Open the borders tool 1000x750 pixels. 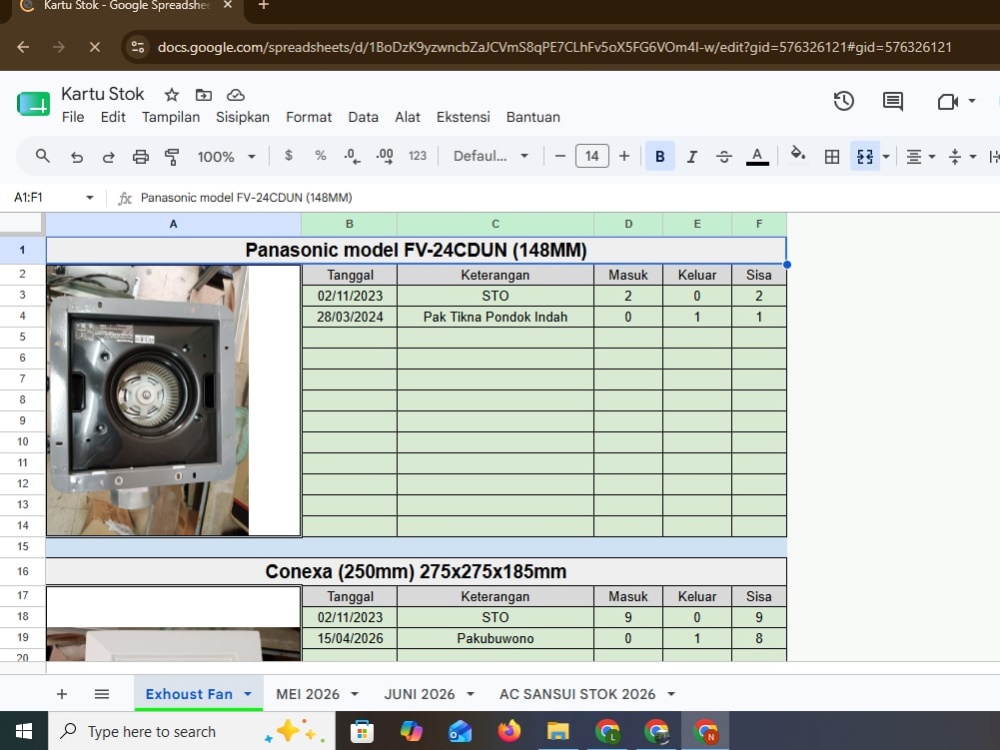pyautogui.click(x=832, y=156)
